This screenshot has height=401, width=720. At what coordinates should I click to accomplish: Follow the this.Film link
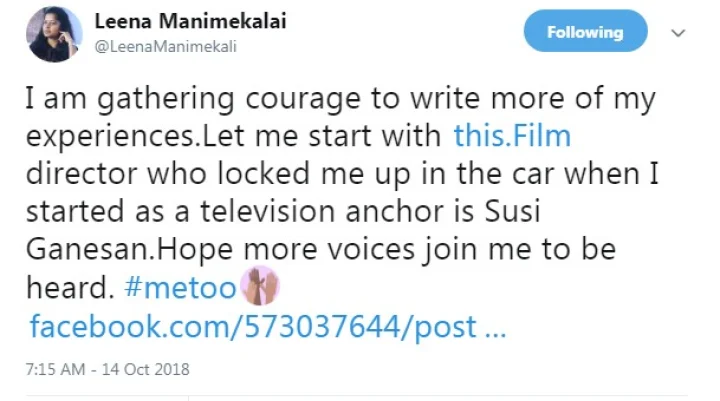point(512,134)
